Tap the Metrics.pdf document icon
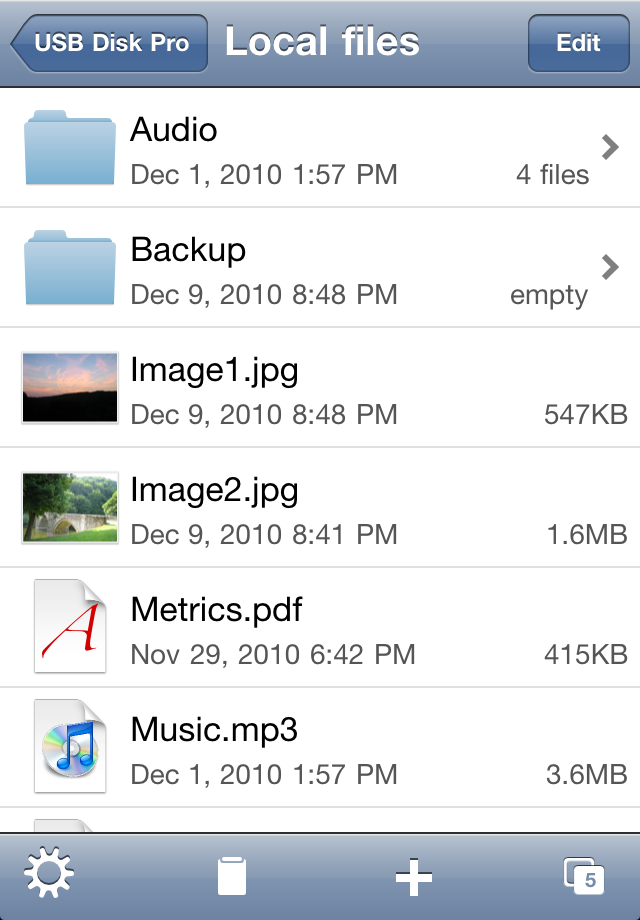Image resolution: width=640 pixels, height=920 pixels. (x=70, y=627)
